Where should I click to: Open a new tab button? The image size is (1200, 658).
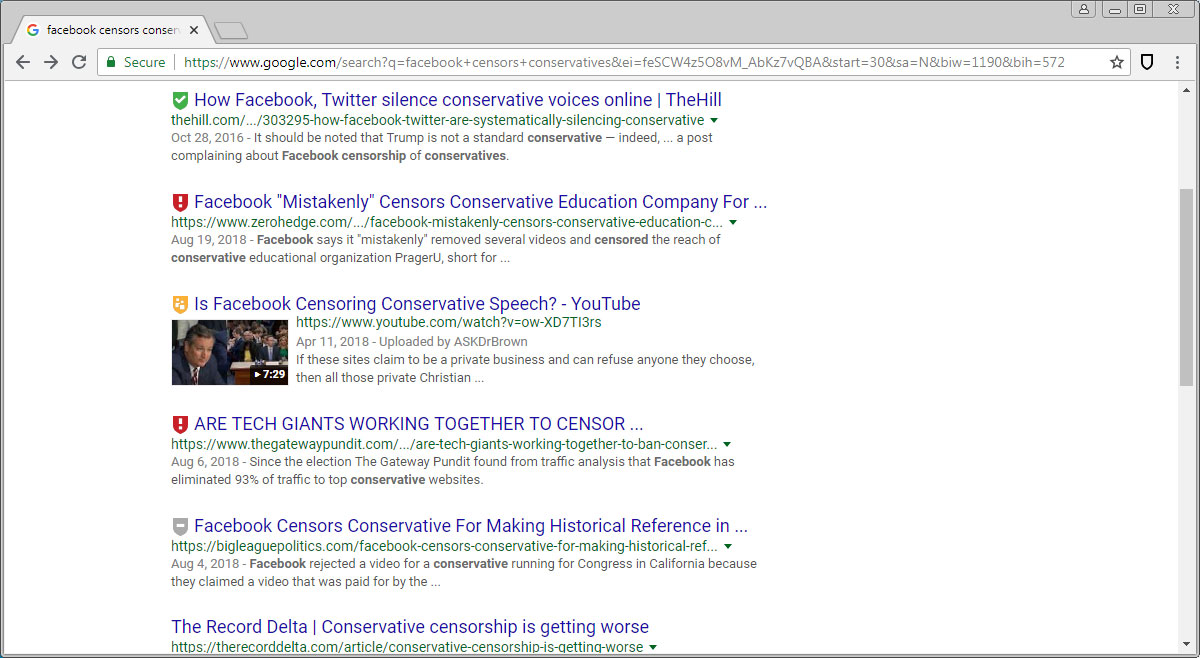pyautogui.click(x=231, y=31)
